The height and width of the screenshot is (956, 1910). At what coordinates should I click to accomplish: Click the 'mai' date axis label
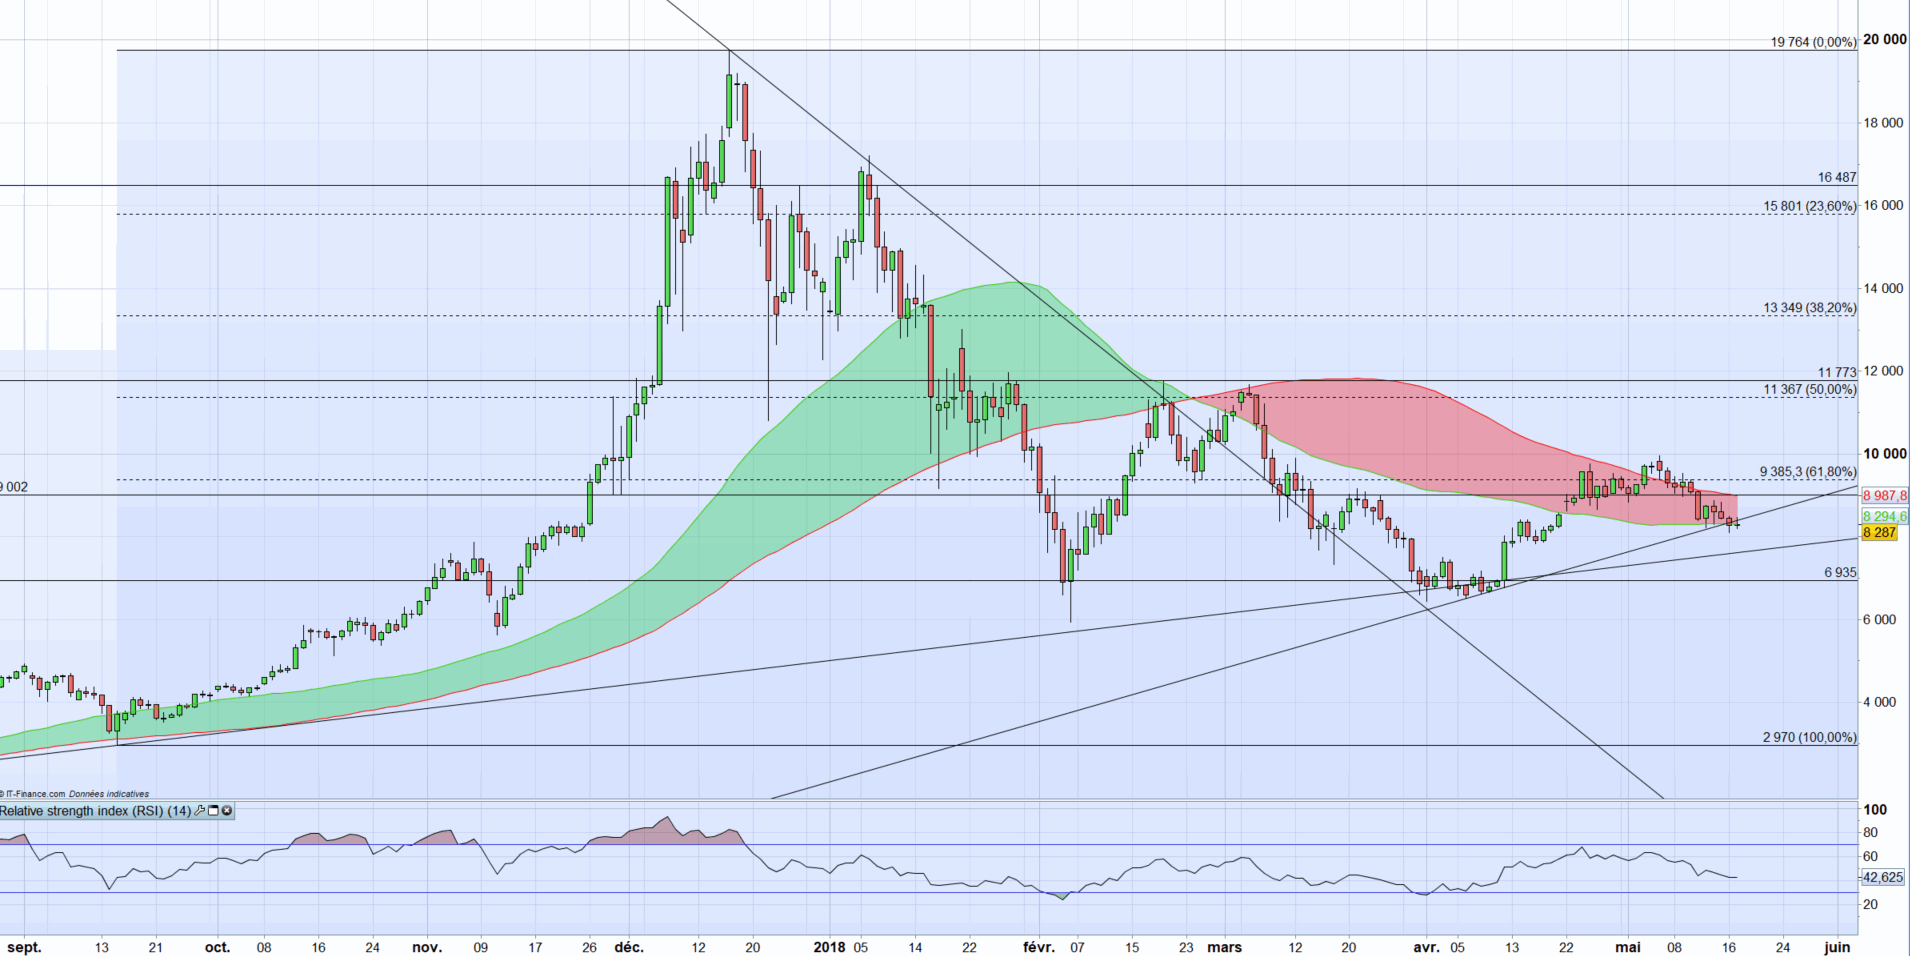tap(1628, 947)
